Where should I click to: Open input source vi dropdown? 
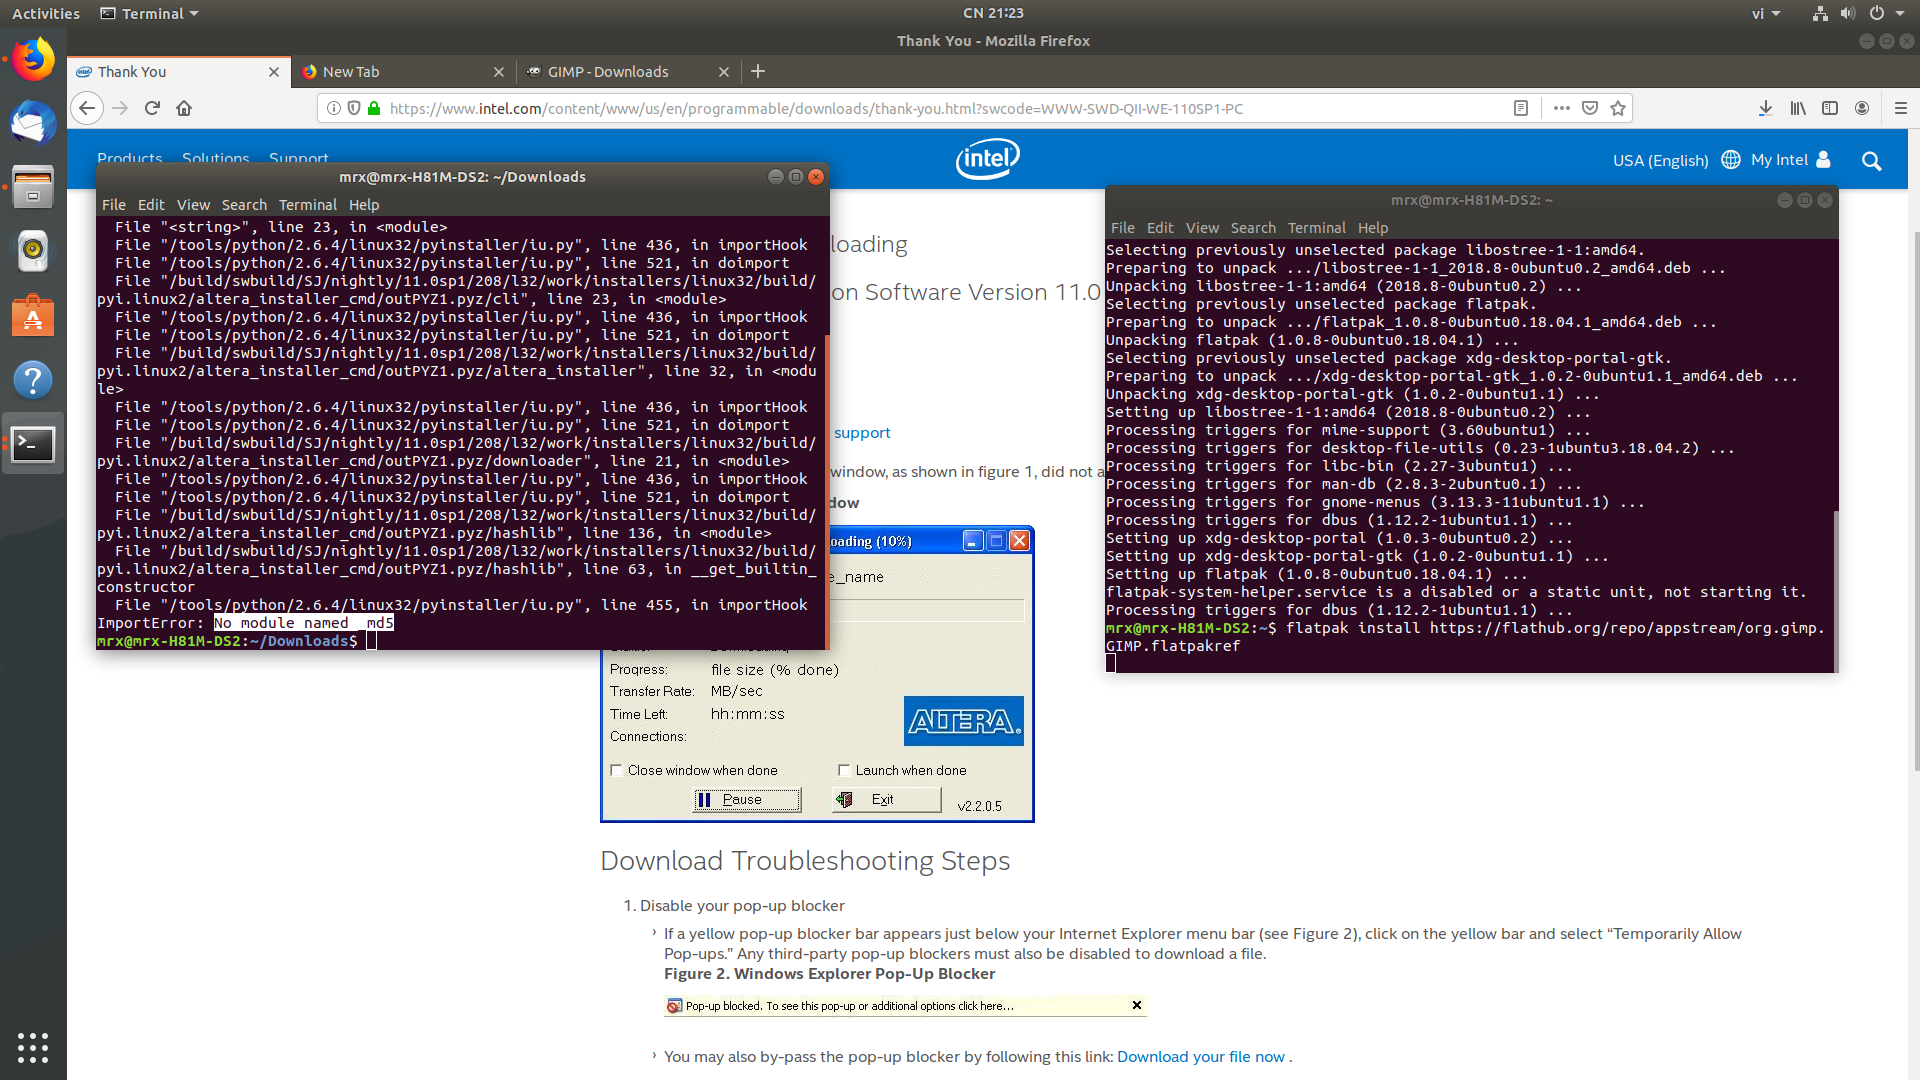click(x=1766, y=13)
